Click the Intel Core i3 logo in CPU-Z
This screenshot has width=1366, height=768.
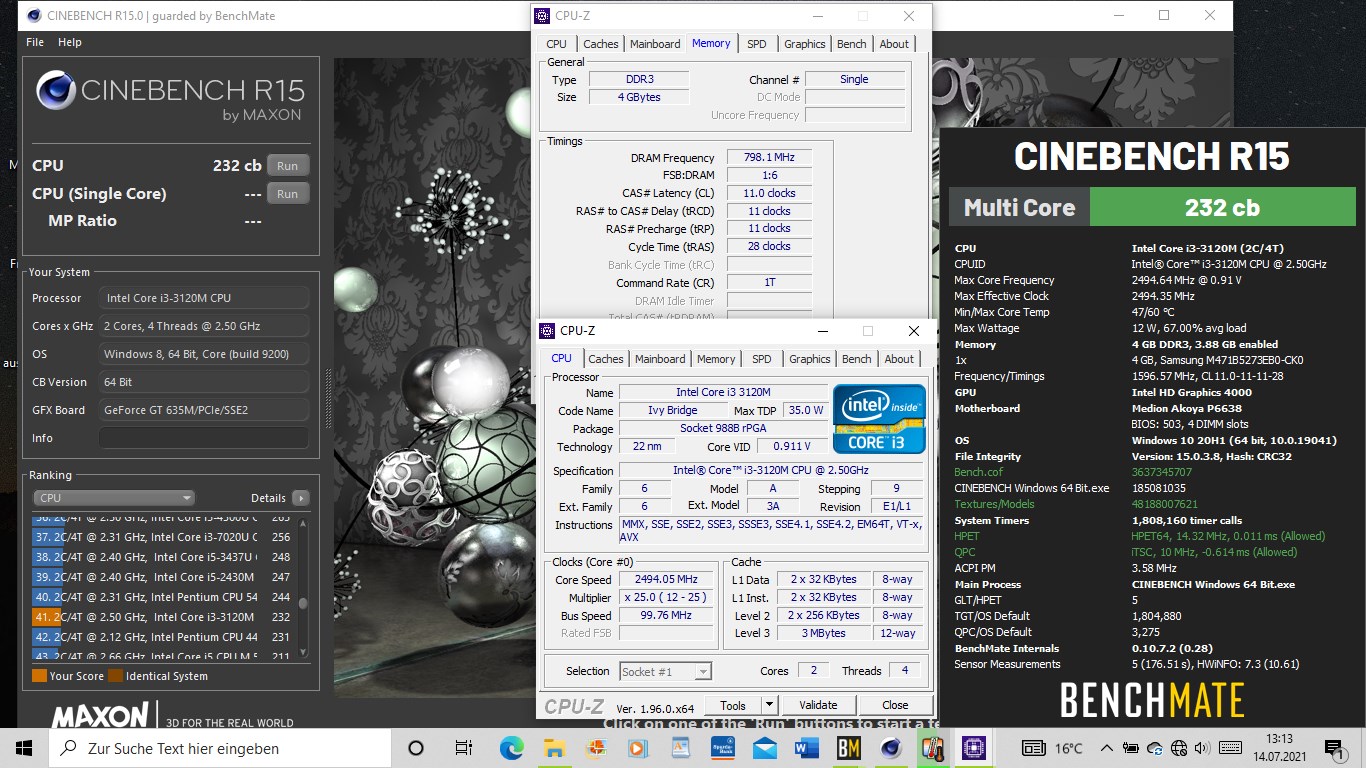[879, 418]
